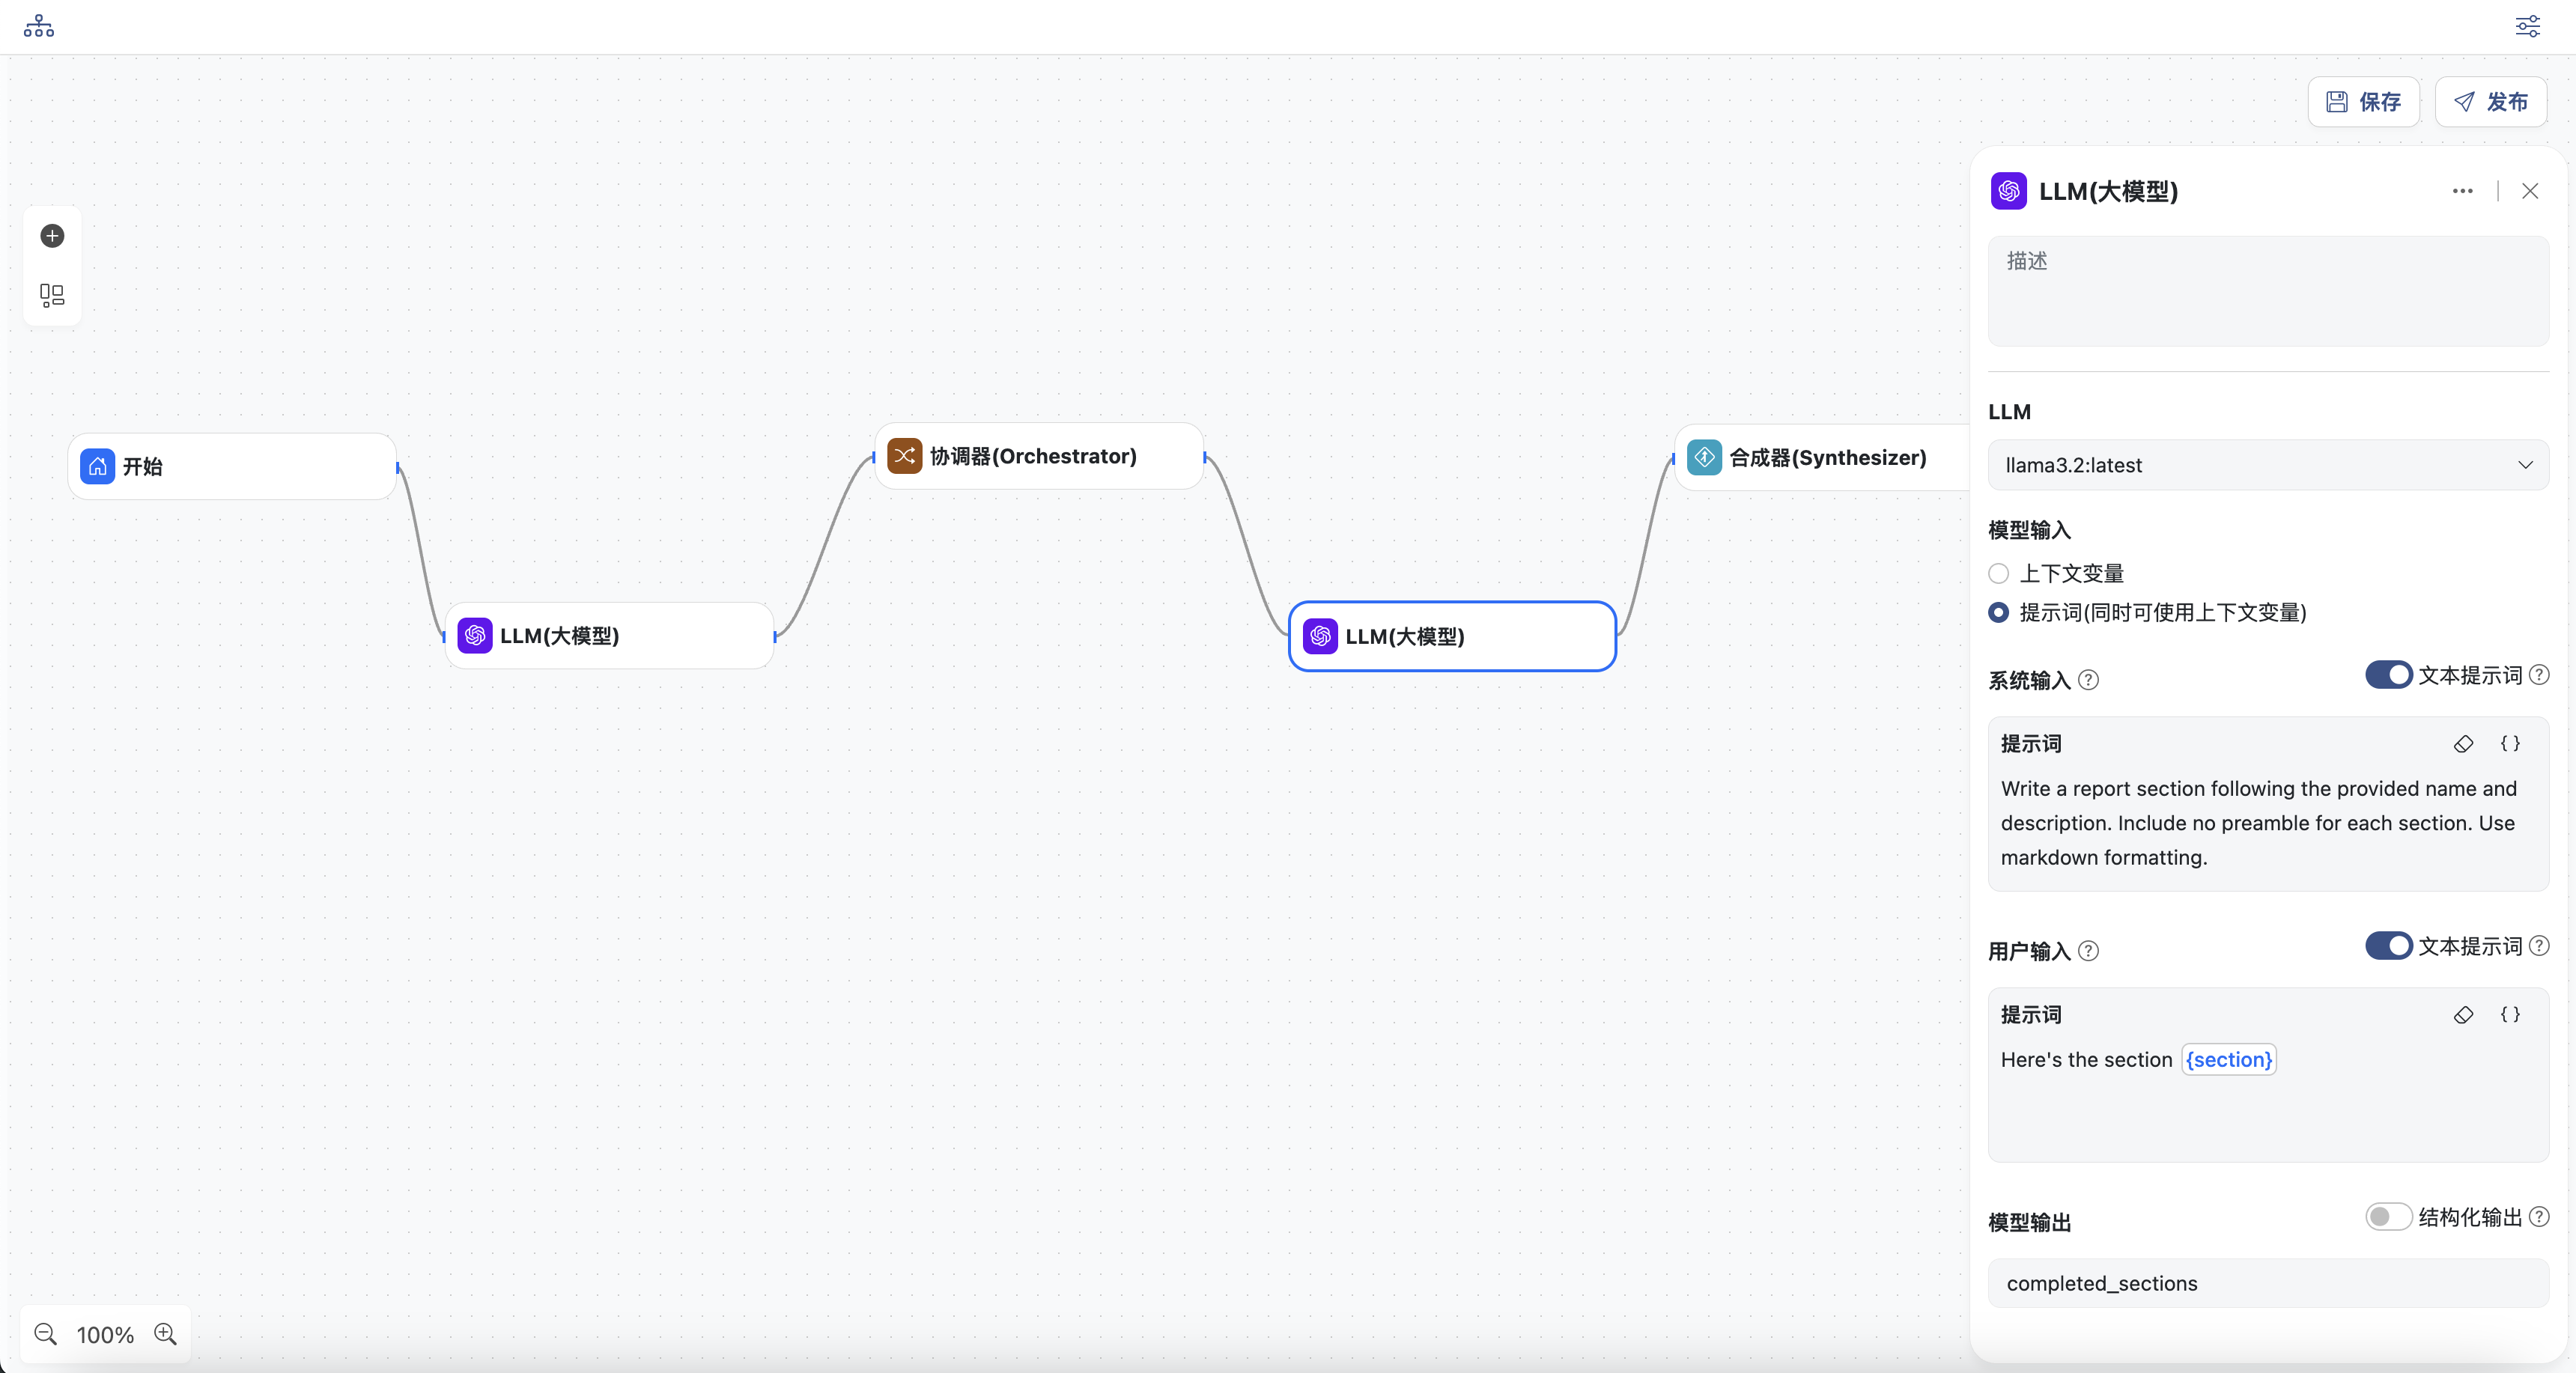The height and width of the screenshot is (1373, 2576).
Task: Click the zoom in magnifier icon
Action: [165, 1334]
